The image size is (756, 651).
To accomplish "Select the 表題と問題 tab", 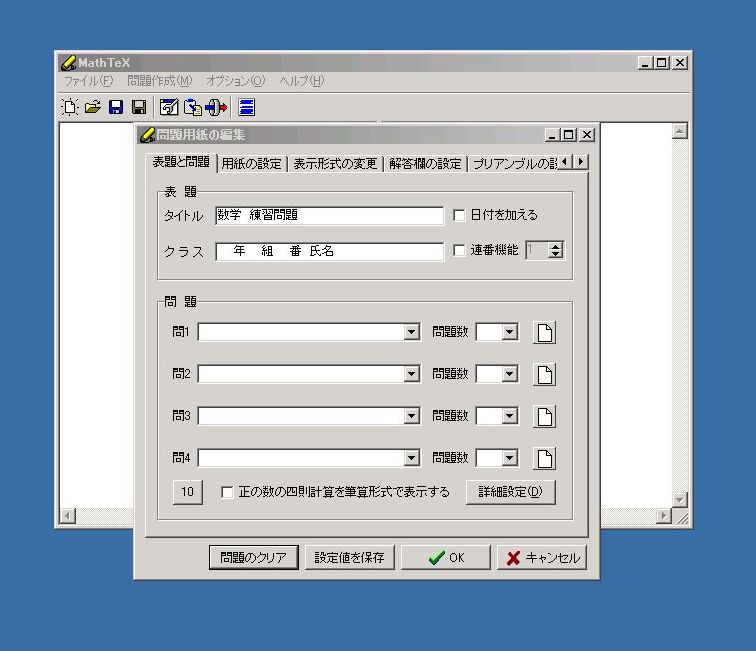I will (181, 162).
